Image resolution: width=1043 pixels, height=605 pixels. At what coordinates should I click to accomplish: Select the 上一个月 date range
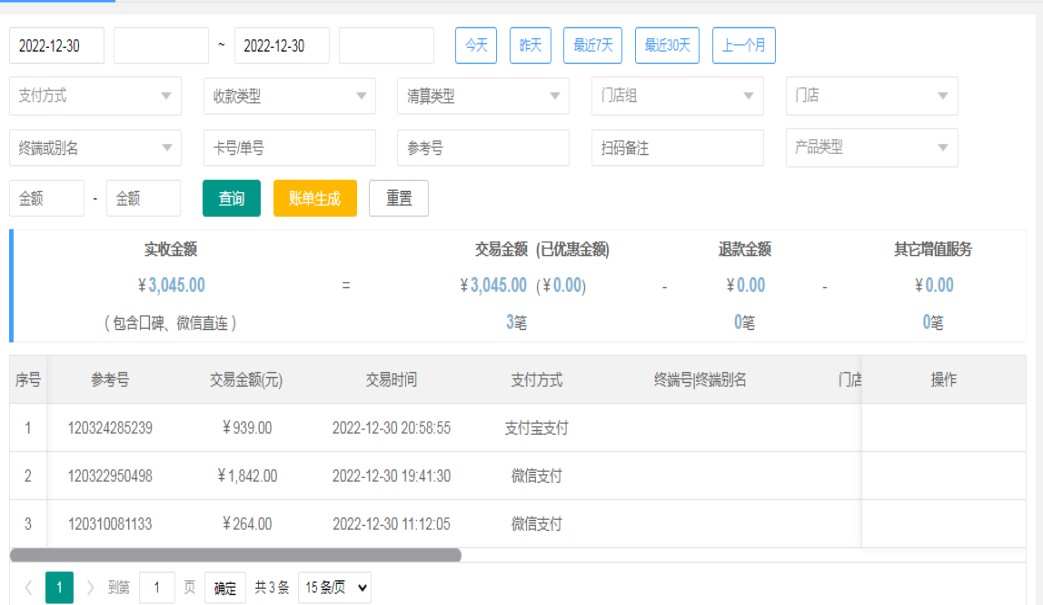pos(743,45)
